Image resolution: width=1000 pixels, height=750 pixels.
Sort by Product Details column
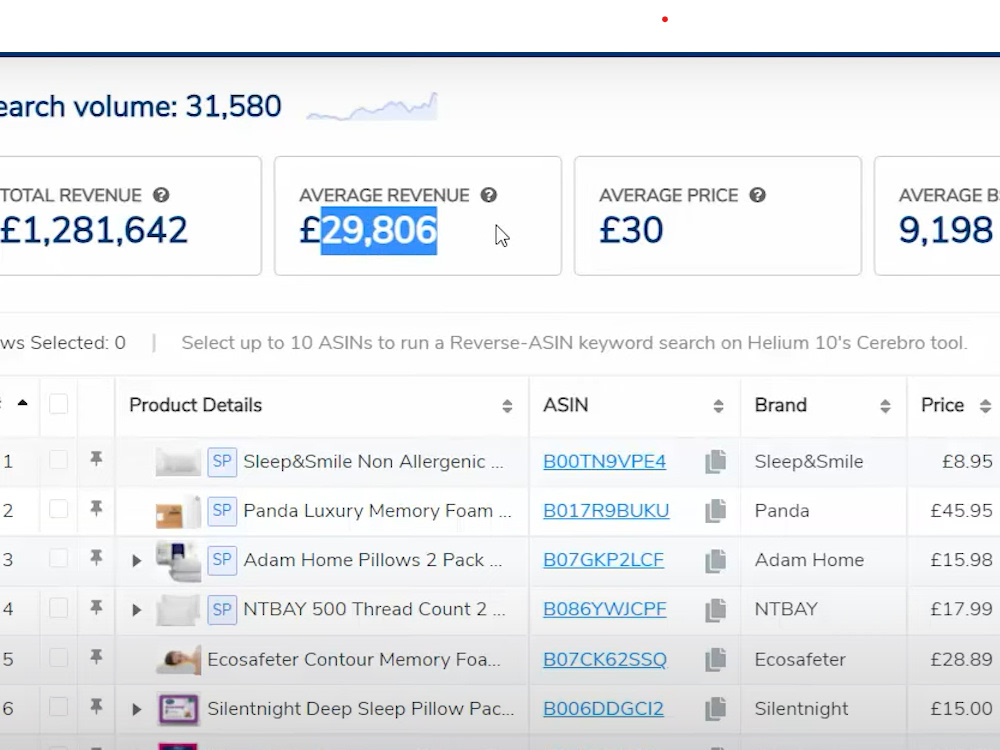click(x=507, y=406)
